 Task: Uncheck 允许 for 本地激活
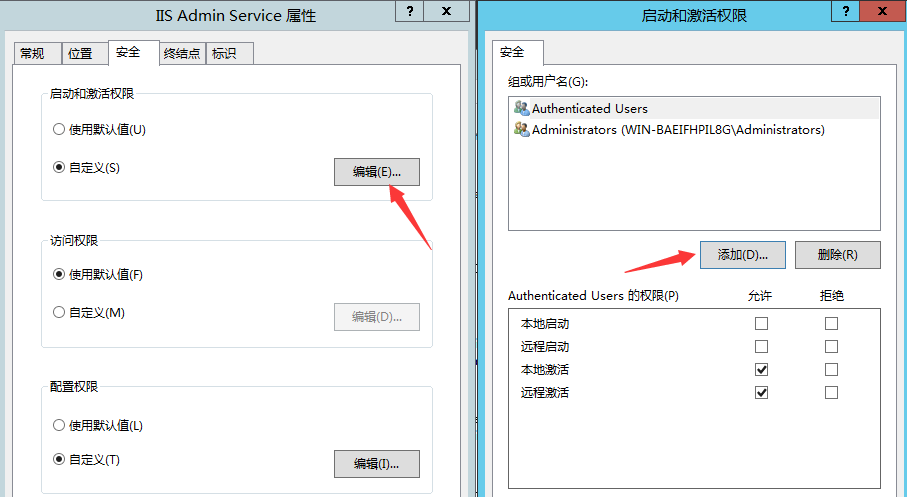(762, 370)
